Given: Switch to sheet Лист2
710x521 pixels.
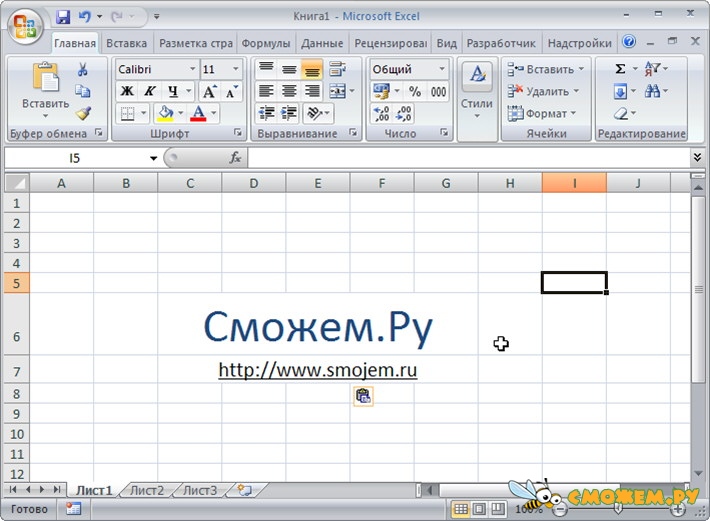Looking at the screenshot, I should tap(147, 491).
